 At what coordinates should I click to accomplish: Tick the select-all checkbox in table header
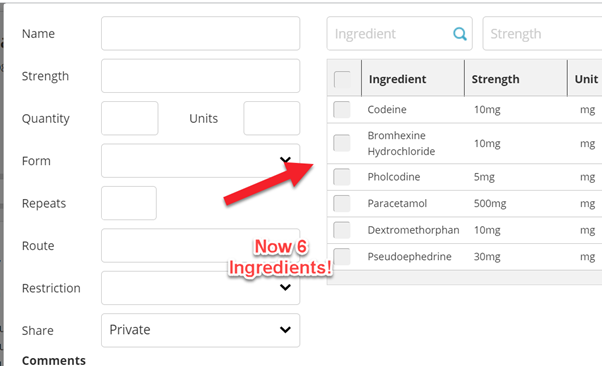(342, 79)
